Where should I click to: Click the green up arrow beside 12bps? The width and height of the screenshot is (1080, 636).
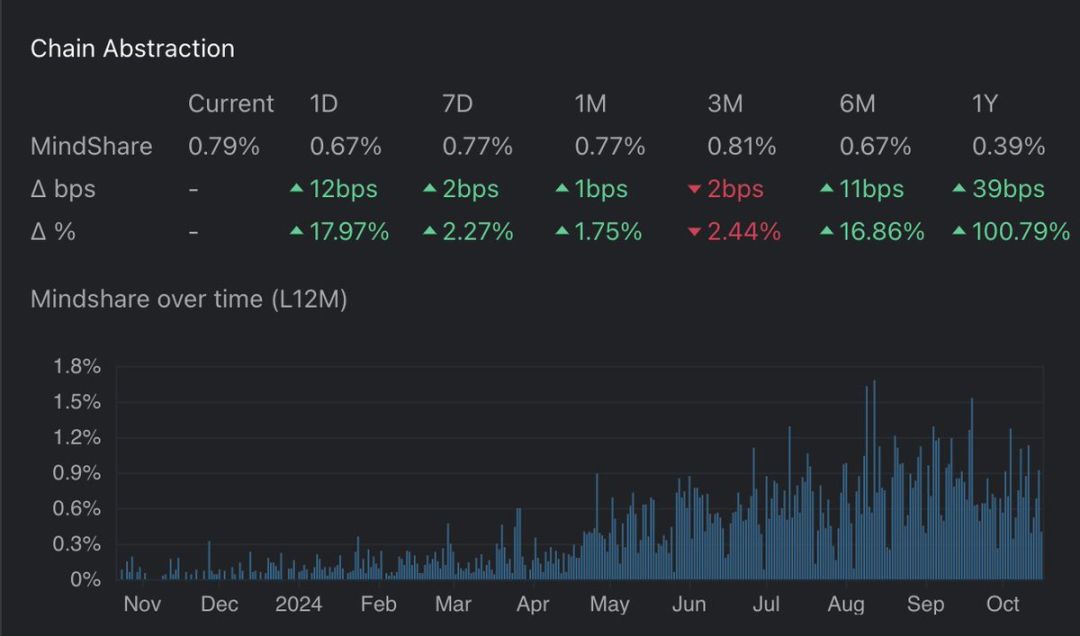[295, 189]
